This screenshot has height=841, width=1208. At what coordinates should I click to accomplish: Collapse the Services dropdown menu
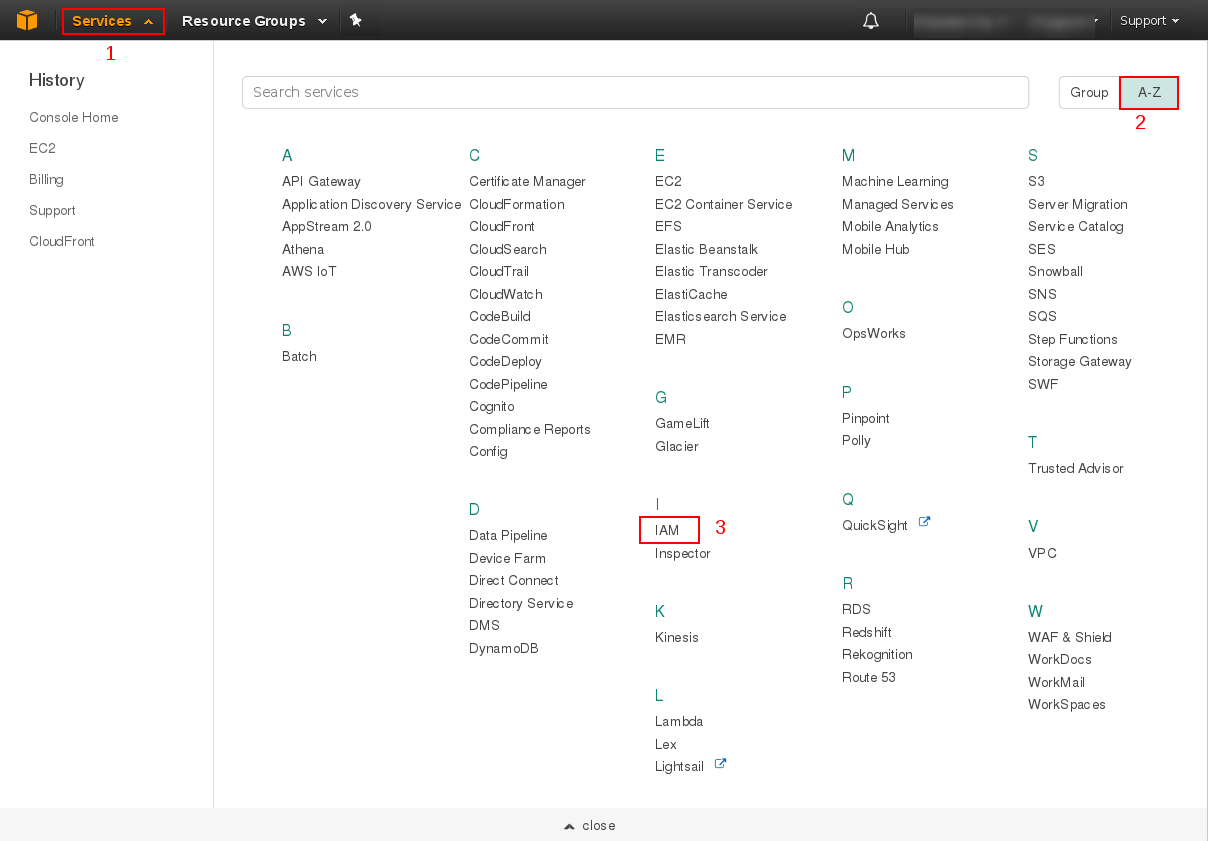point(112,21)
